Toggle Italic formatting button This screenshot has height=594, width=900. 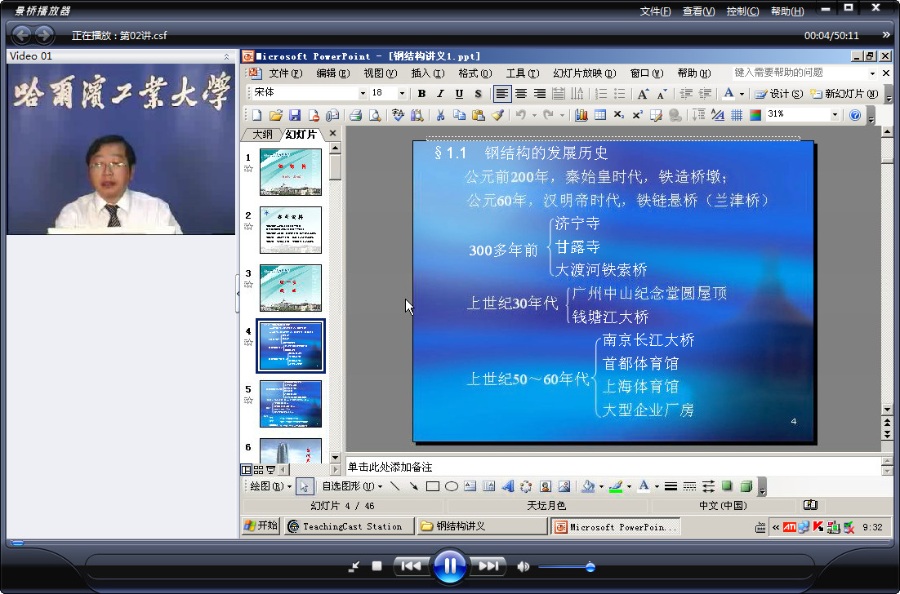440,94
